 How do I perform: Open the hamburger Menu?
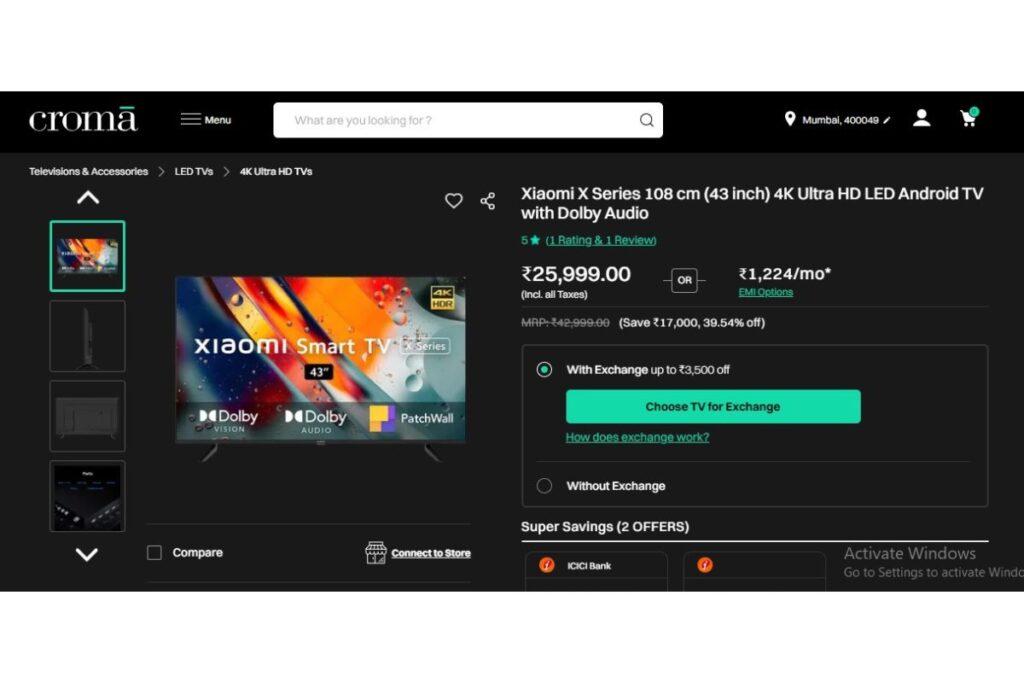click(x=206, y=119)
